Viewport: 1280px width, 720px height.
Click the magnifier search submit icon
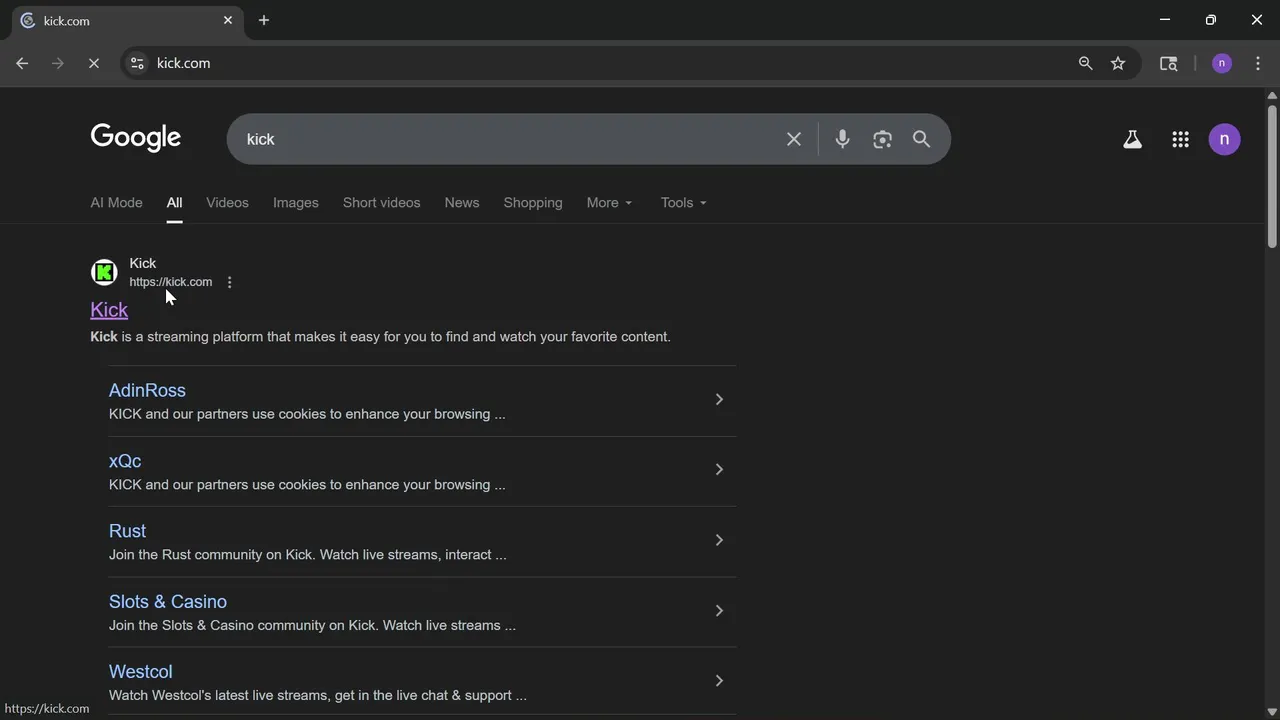pyautogui.click(x=921, y=139)
